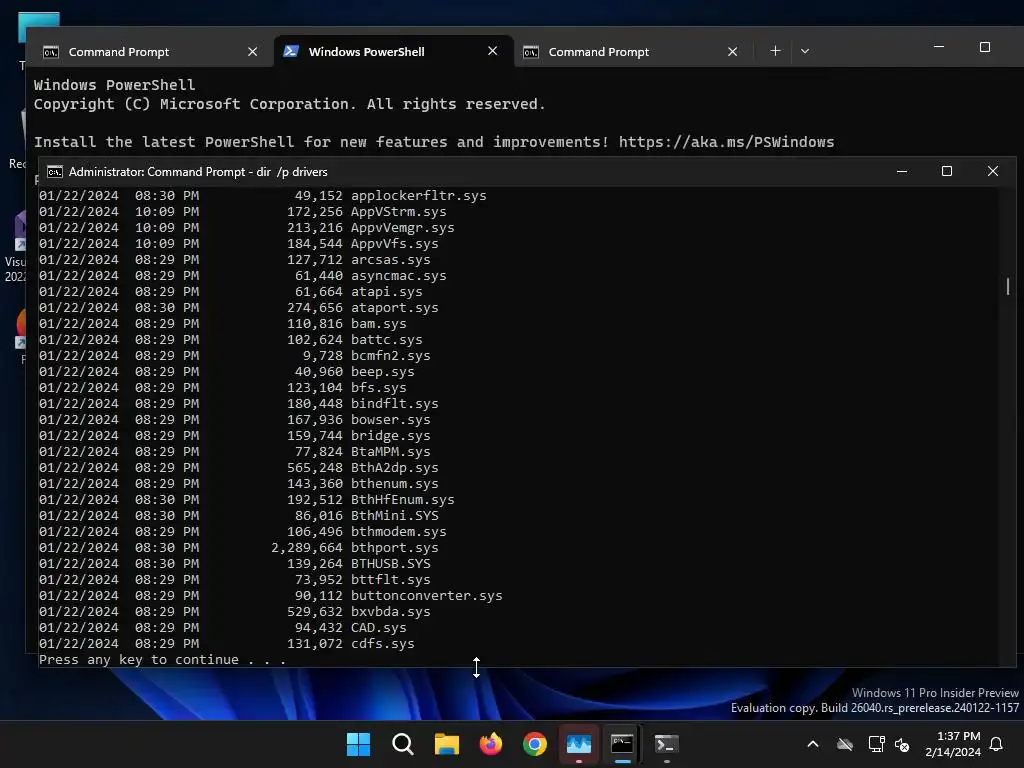This screenshot has height=768, width=1024.
Task: Open the Windows Terminal taskbar icon
Action: click(667, 744)
